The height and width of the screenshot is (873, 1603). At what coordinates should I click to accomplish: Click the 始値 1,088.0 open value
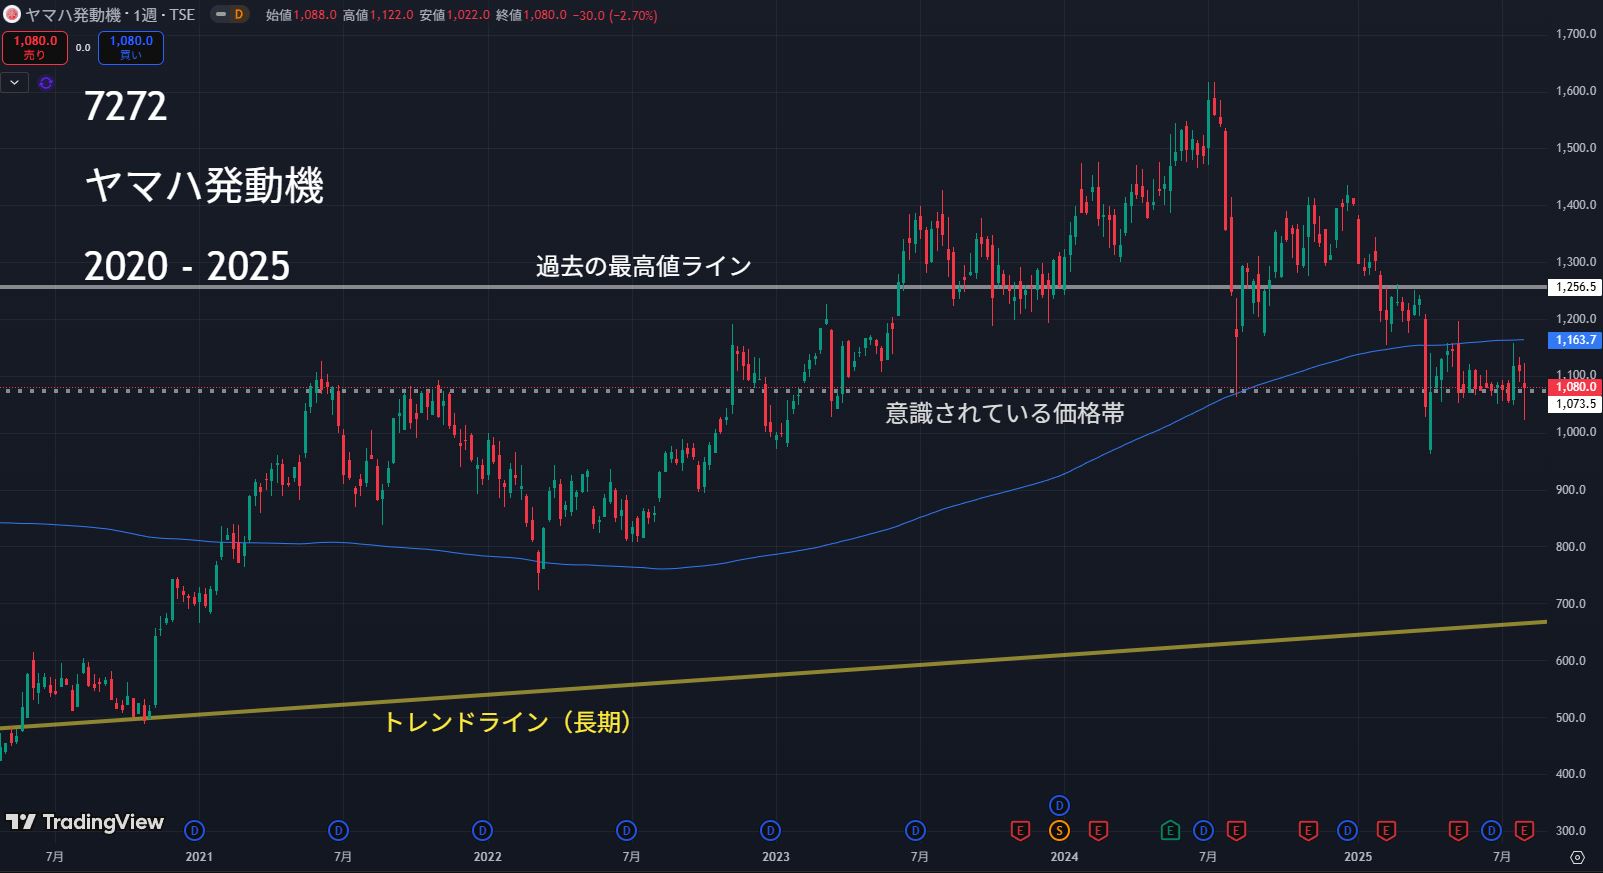coord(301,15)
